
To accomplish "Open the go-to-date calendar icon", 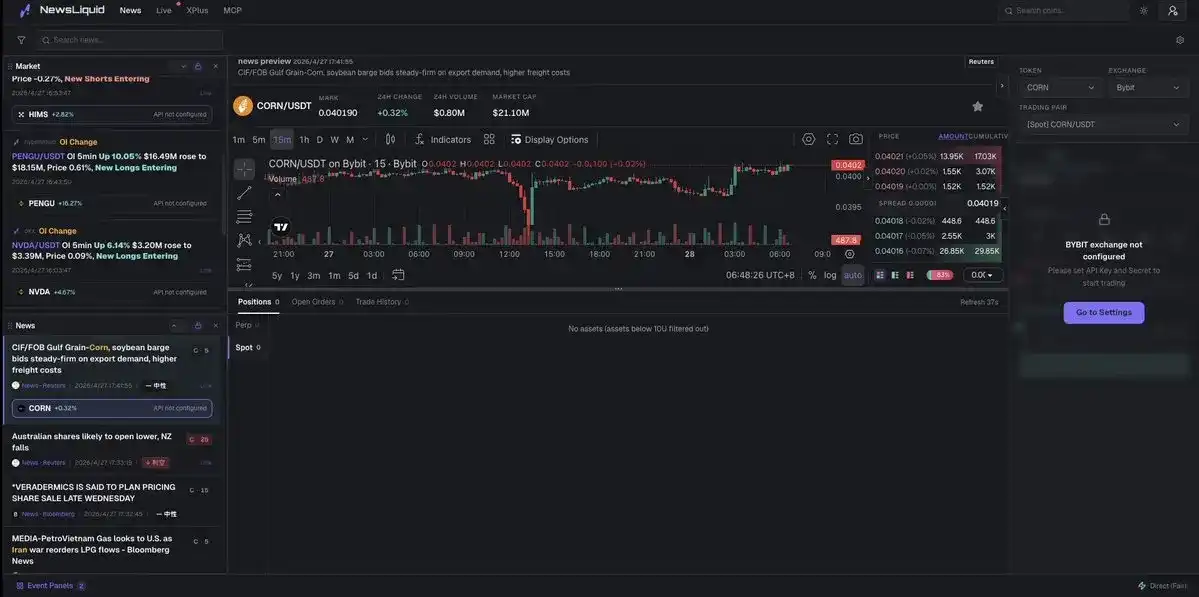I will click(398, 275).
